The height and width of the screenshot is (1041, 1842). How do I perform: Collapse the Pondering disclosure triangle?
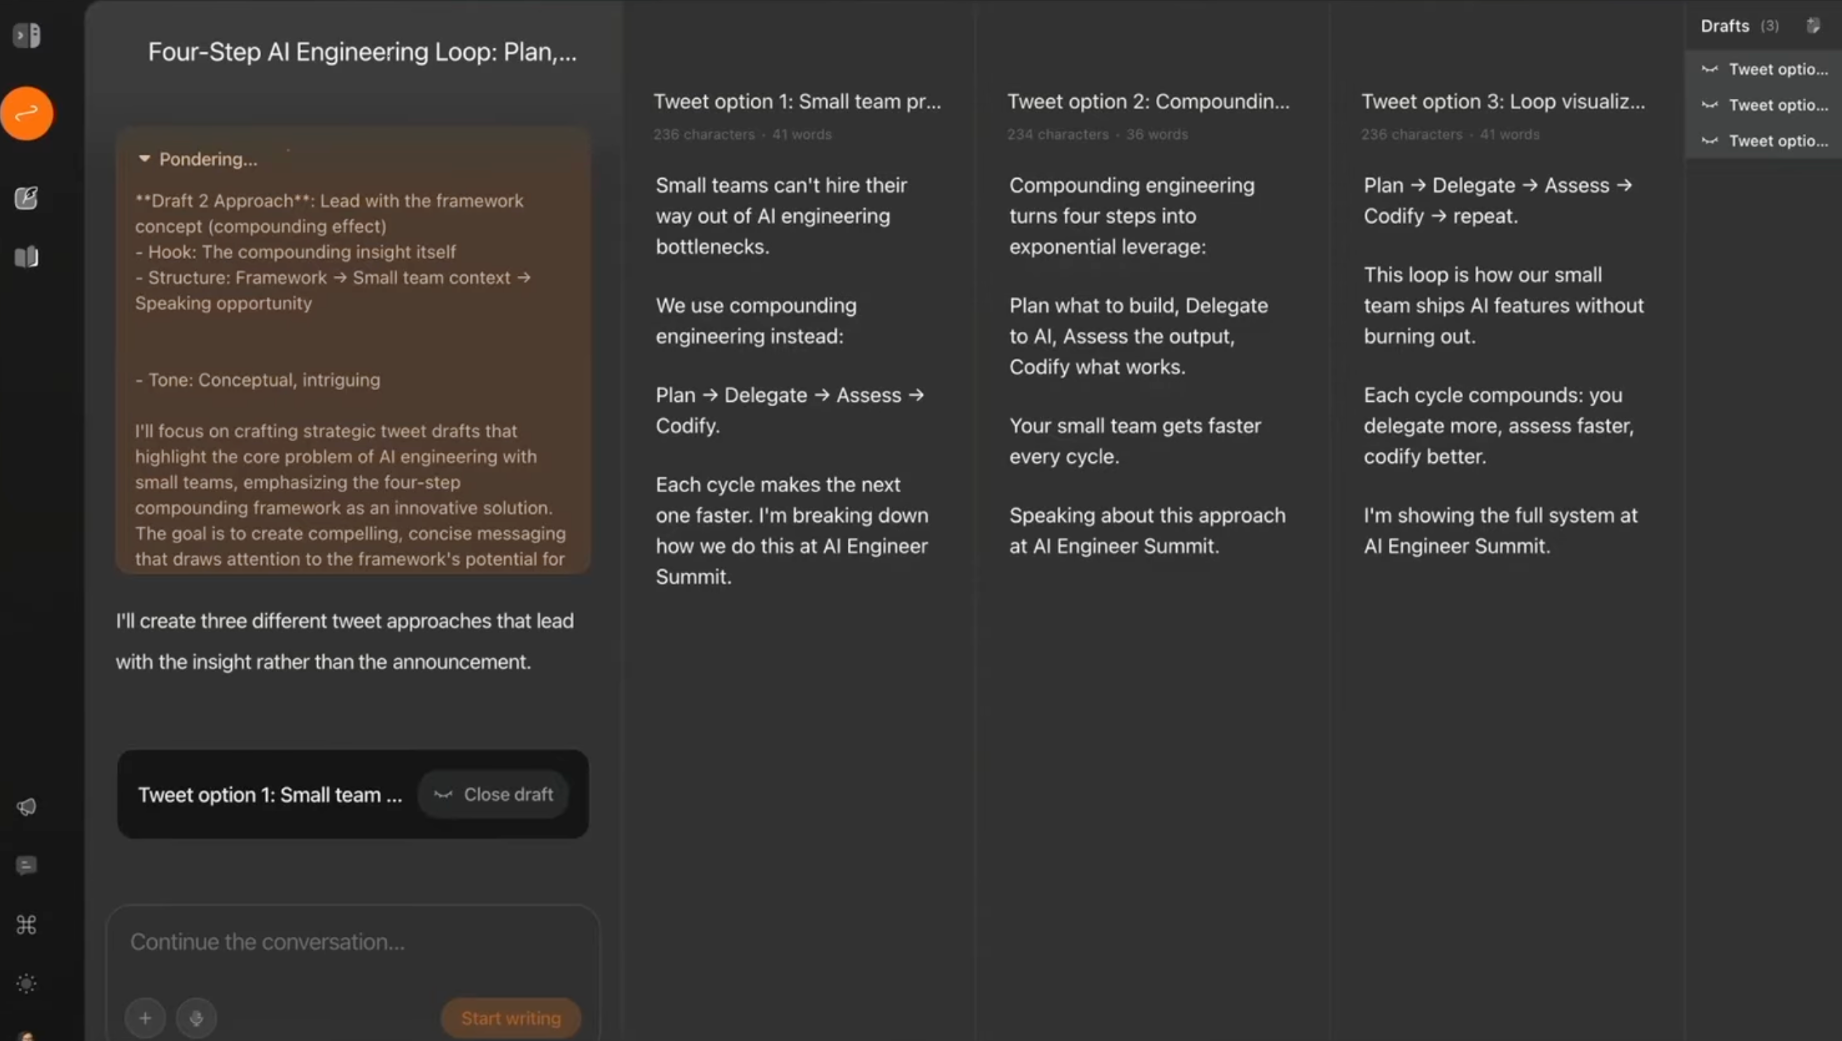[x=144, y=159]
